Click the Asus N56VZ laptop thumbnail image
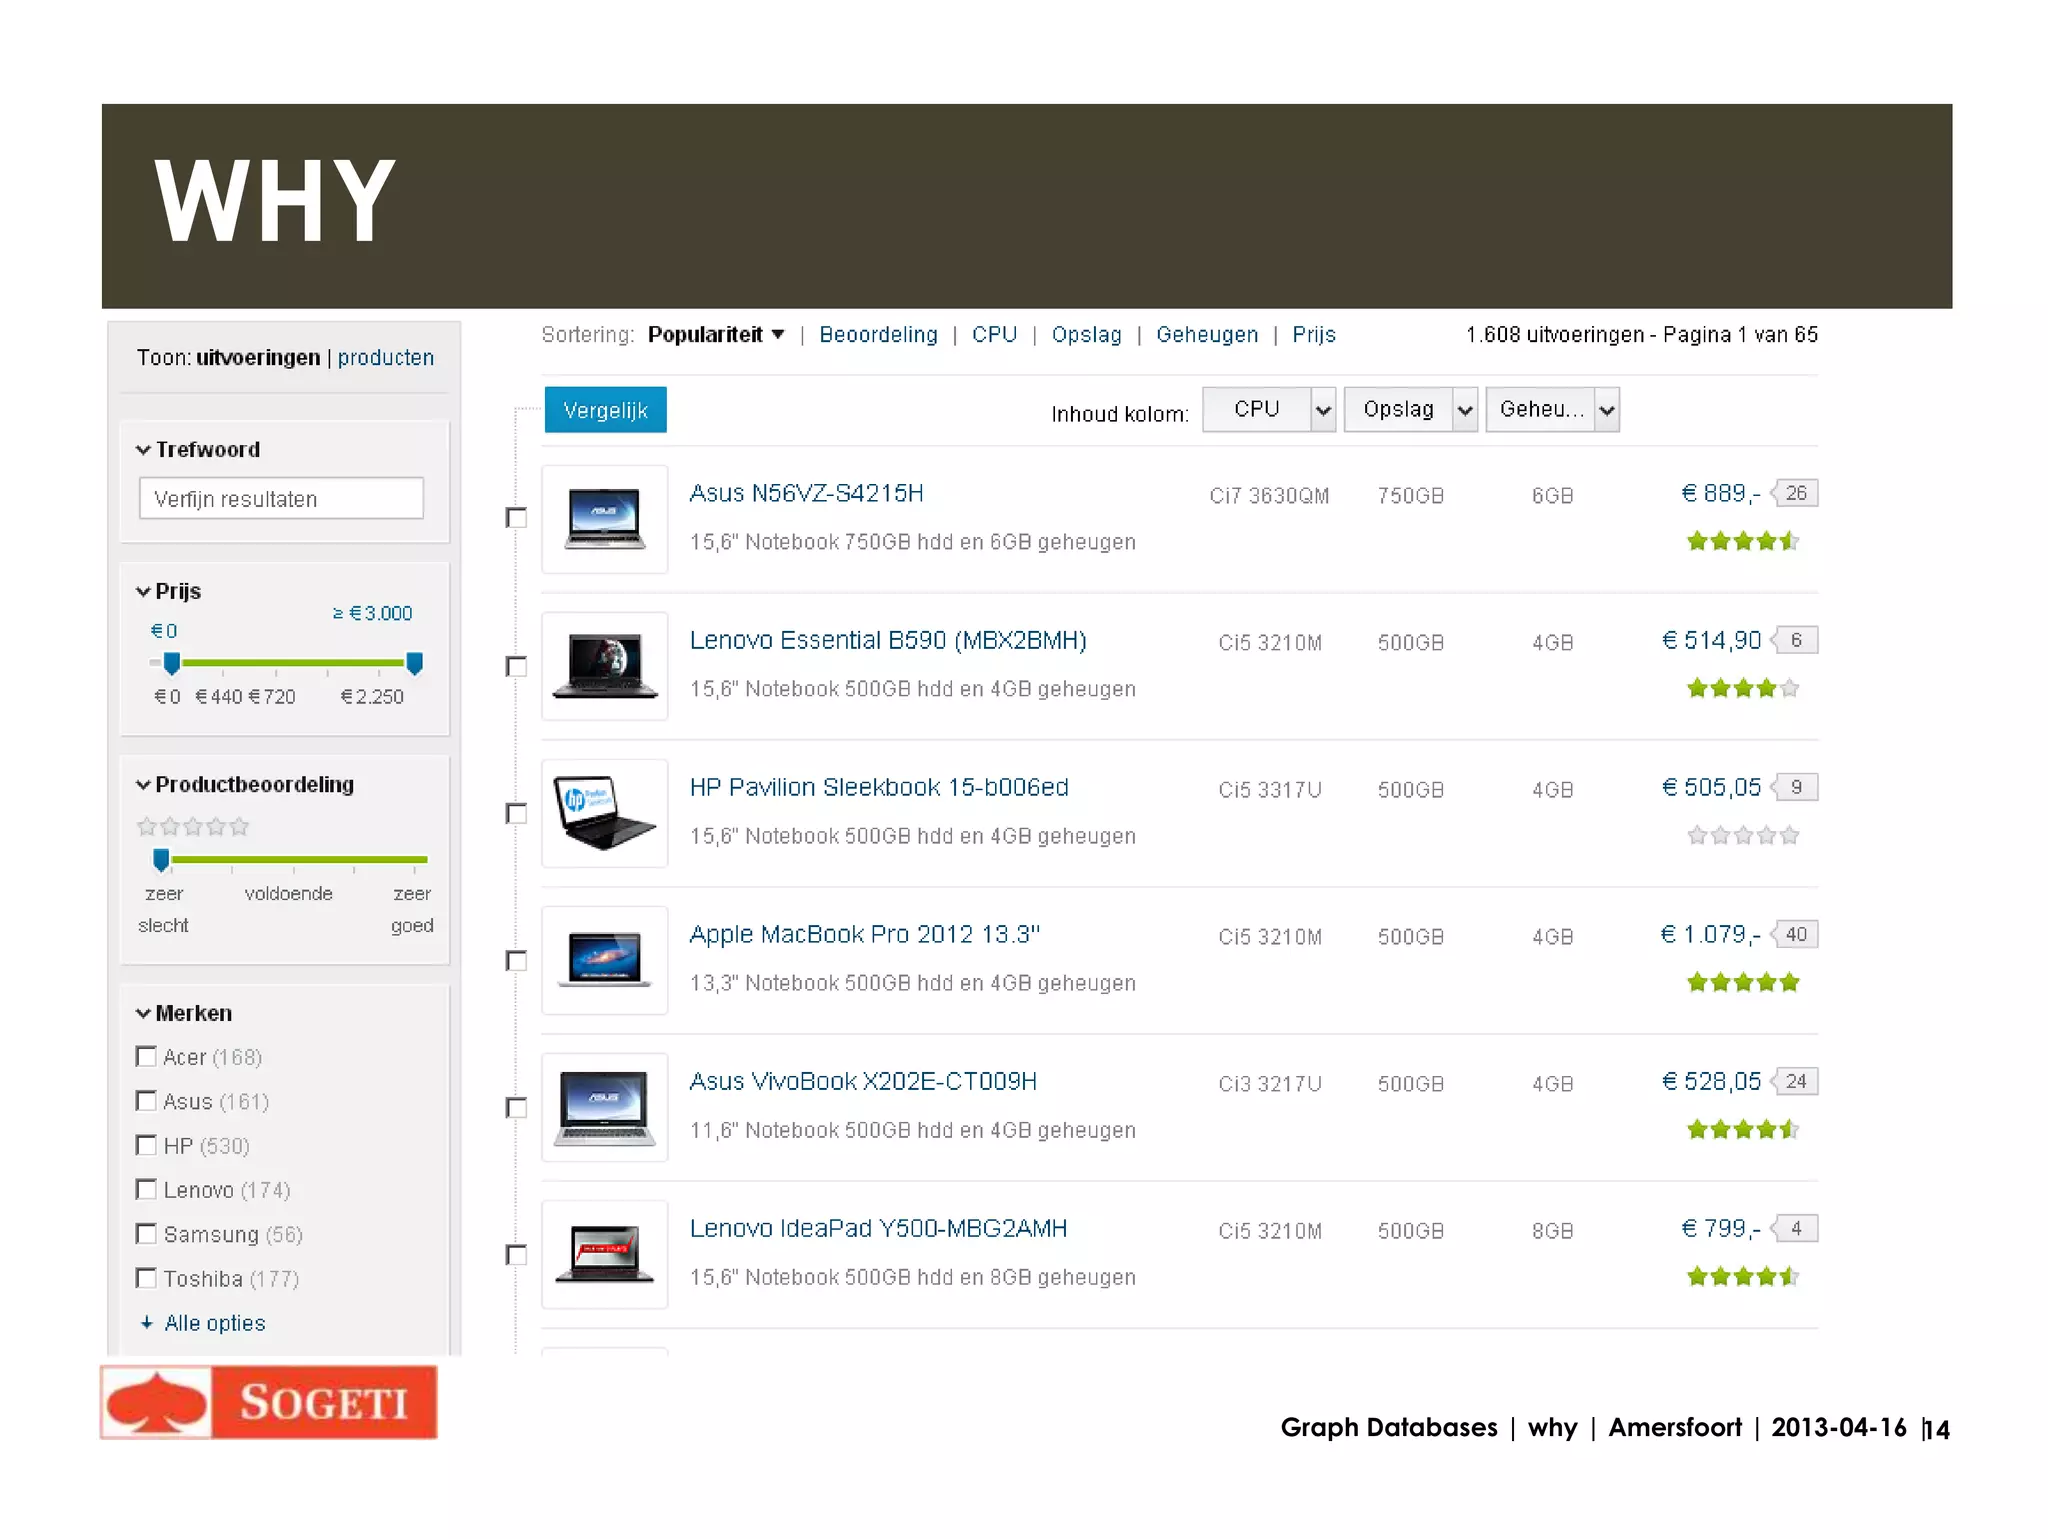Image resolution: width=2048 pixels, height=1539 pixels. pos(604,518)
